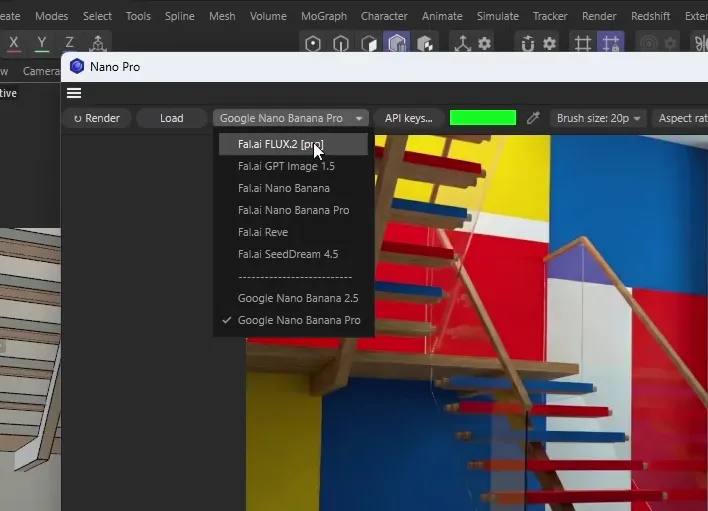Select Points mode icon
The width and height of the screenshot is (708, 511).
(313, 44)
